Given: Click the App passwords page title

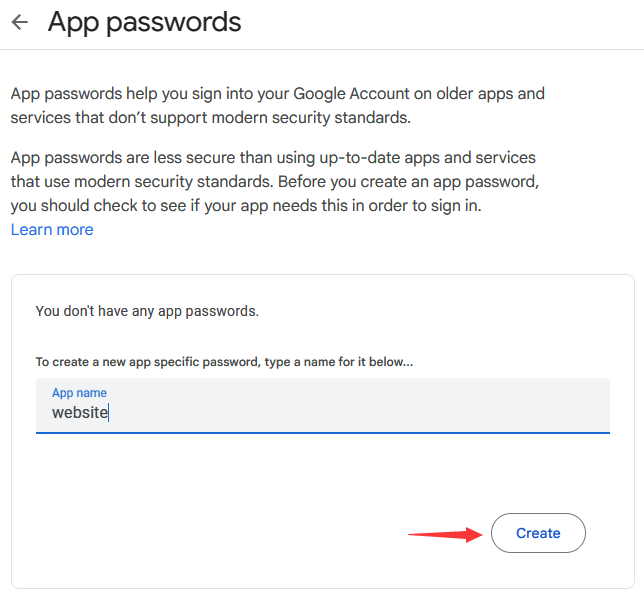Looking at the screenshot, I should [144, 21].
